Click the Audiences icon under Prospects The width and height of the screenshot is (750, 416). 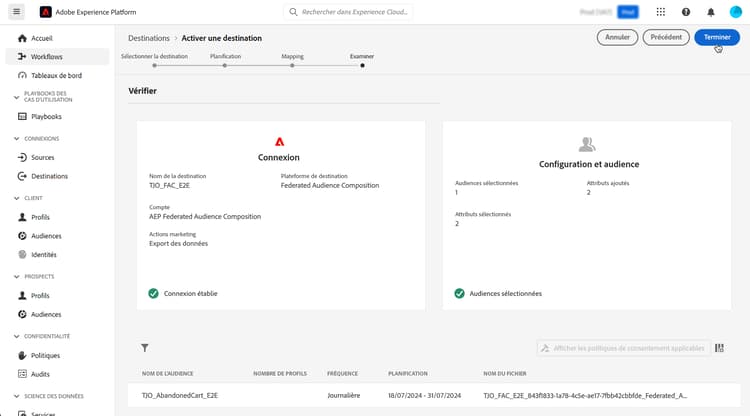click(22, 314)
